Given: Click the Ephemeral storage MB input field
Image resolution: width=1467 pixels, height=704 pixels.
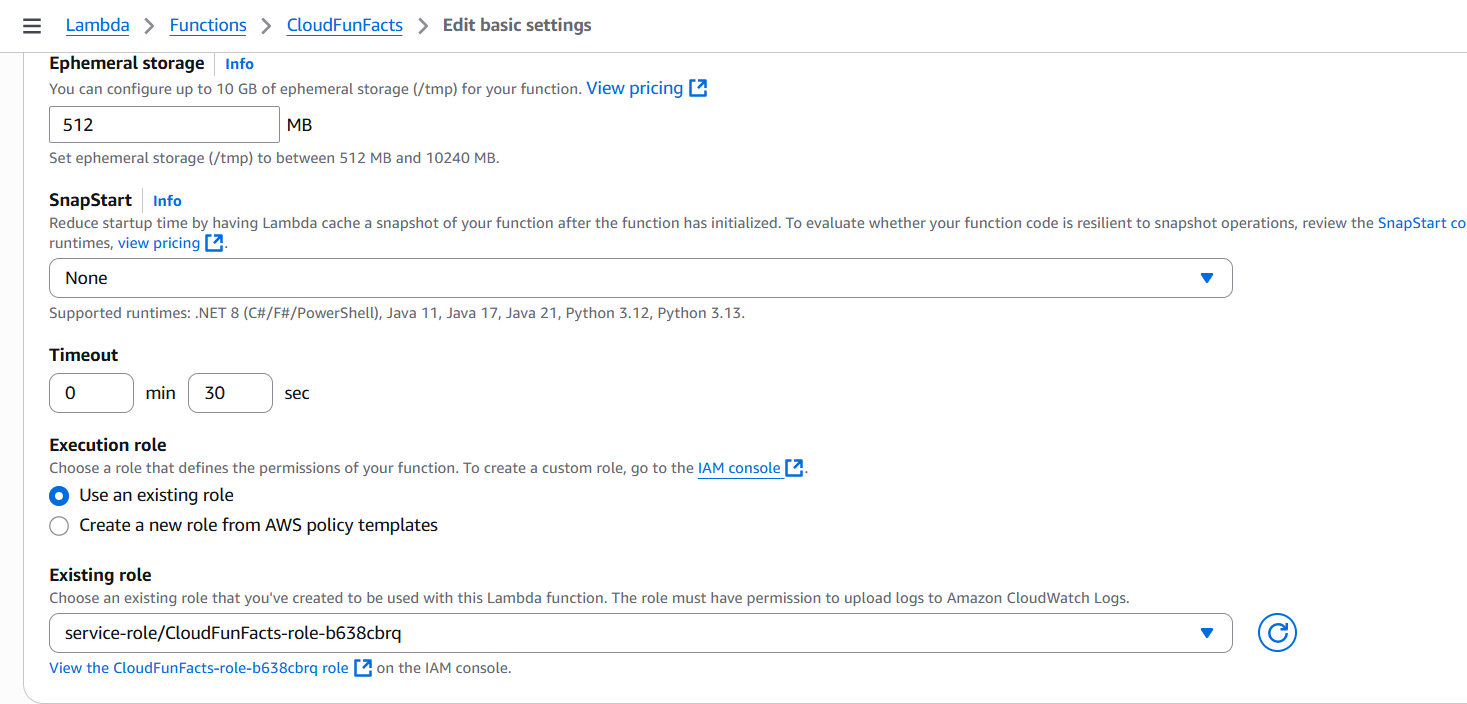Looking at the screenshot, I should [164, 125].
